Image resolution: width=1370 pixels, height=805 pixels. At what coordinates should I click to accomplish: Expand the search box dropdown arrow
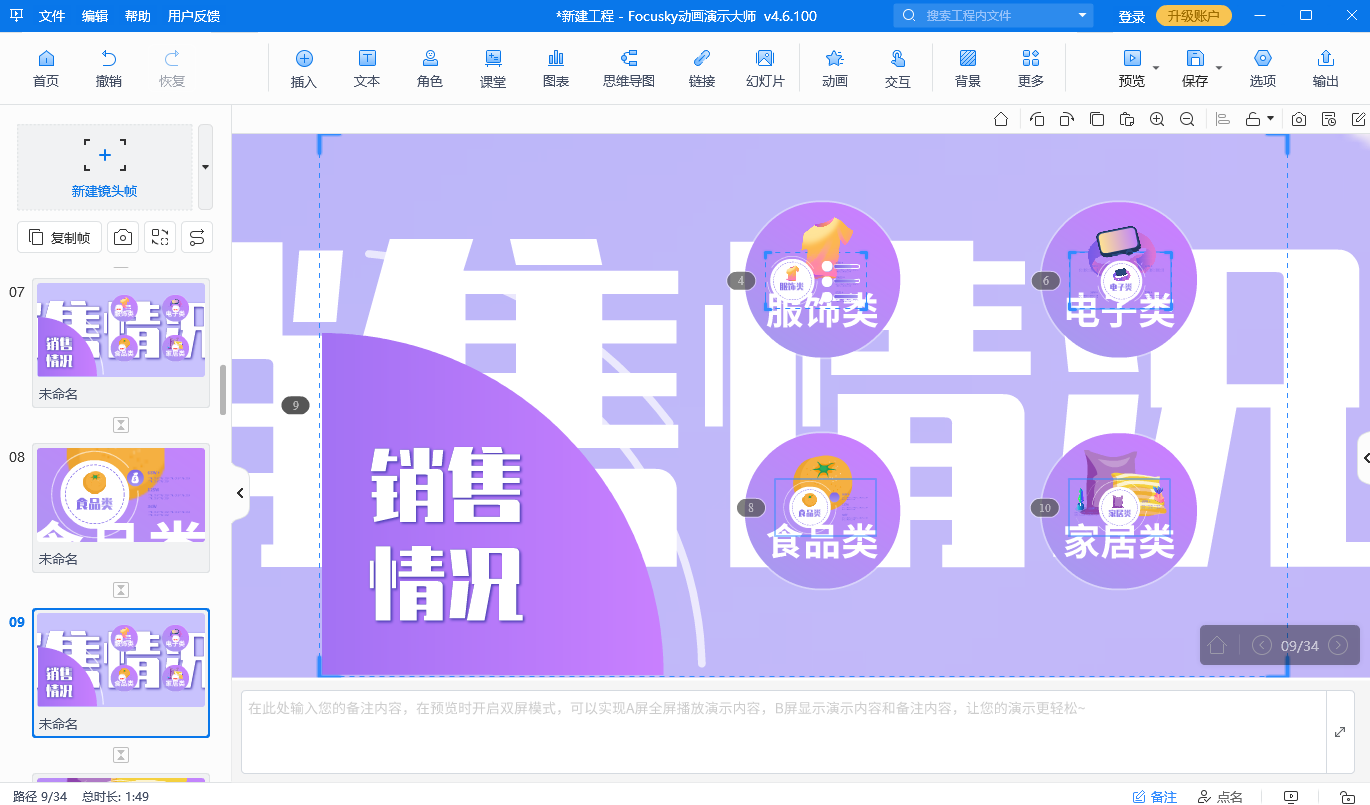pyautogui.click(x=1083, y=16)
